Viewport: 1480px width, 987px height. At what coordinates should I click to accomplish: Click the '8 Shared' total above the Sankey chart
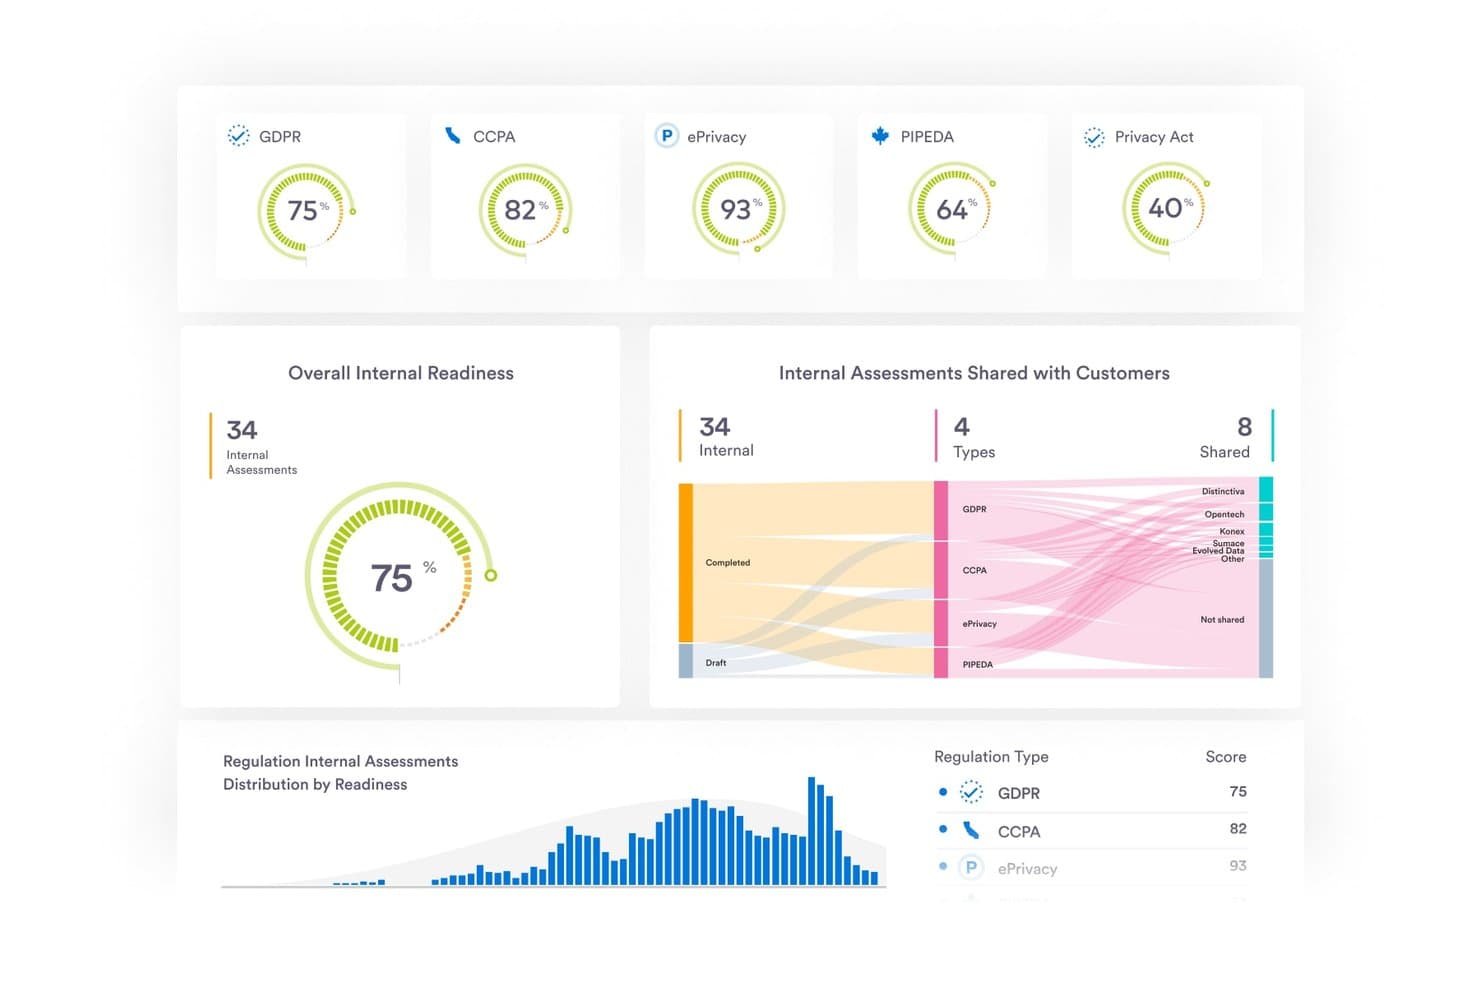point(1225,437)
